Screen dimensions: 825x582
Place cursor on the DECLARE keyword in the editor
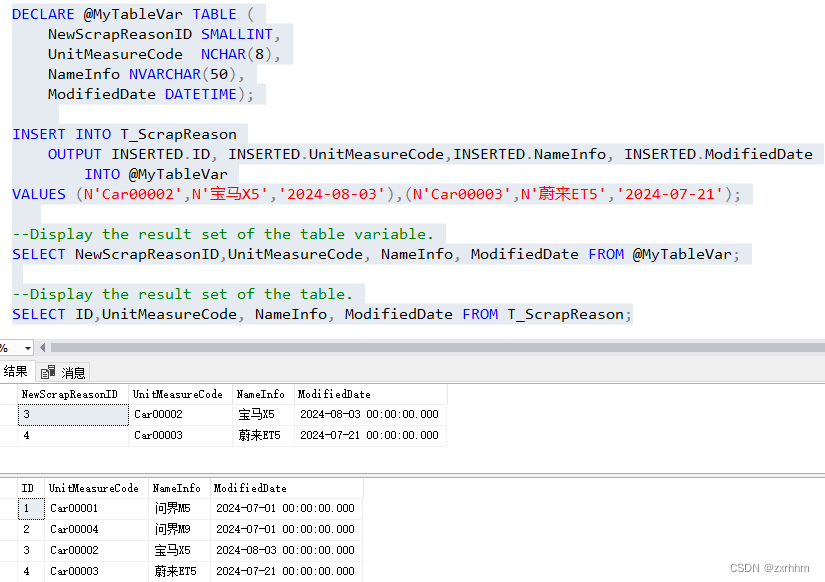coord(41,13)
